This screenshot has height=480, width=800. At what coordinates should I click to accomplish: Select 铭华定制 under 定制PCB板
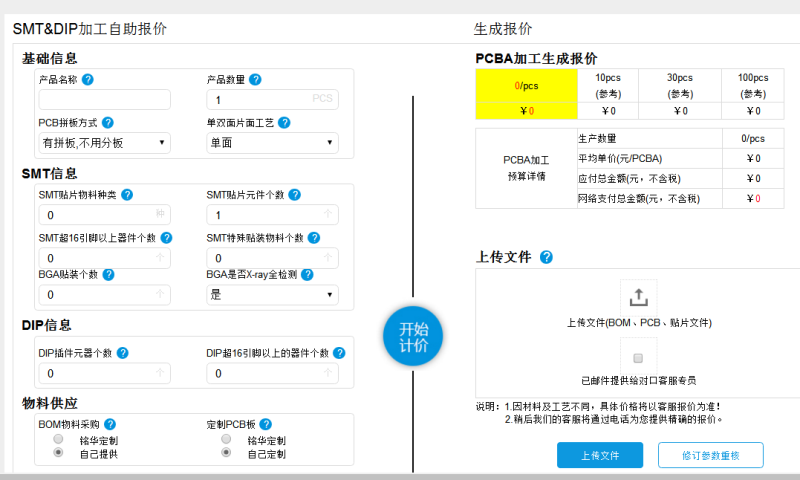(x=226, y=440)
